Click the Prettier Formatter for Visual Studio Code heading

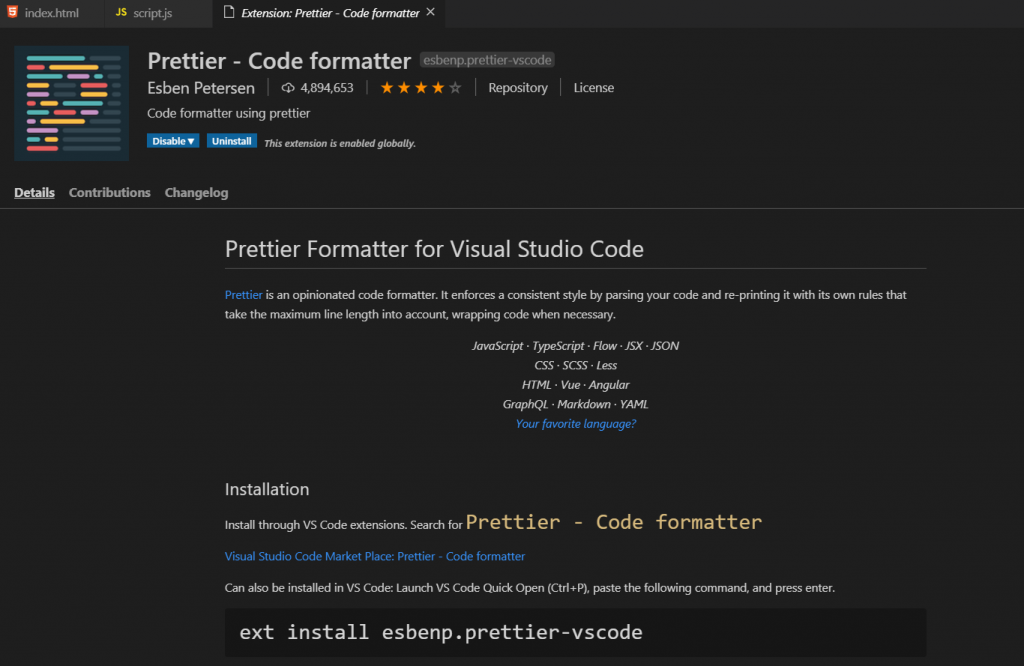point(434,249)
